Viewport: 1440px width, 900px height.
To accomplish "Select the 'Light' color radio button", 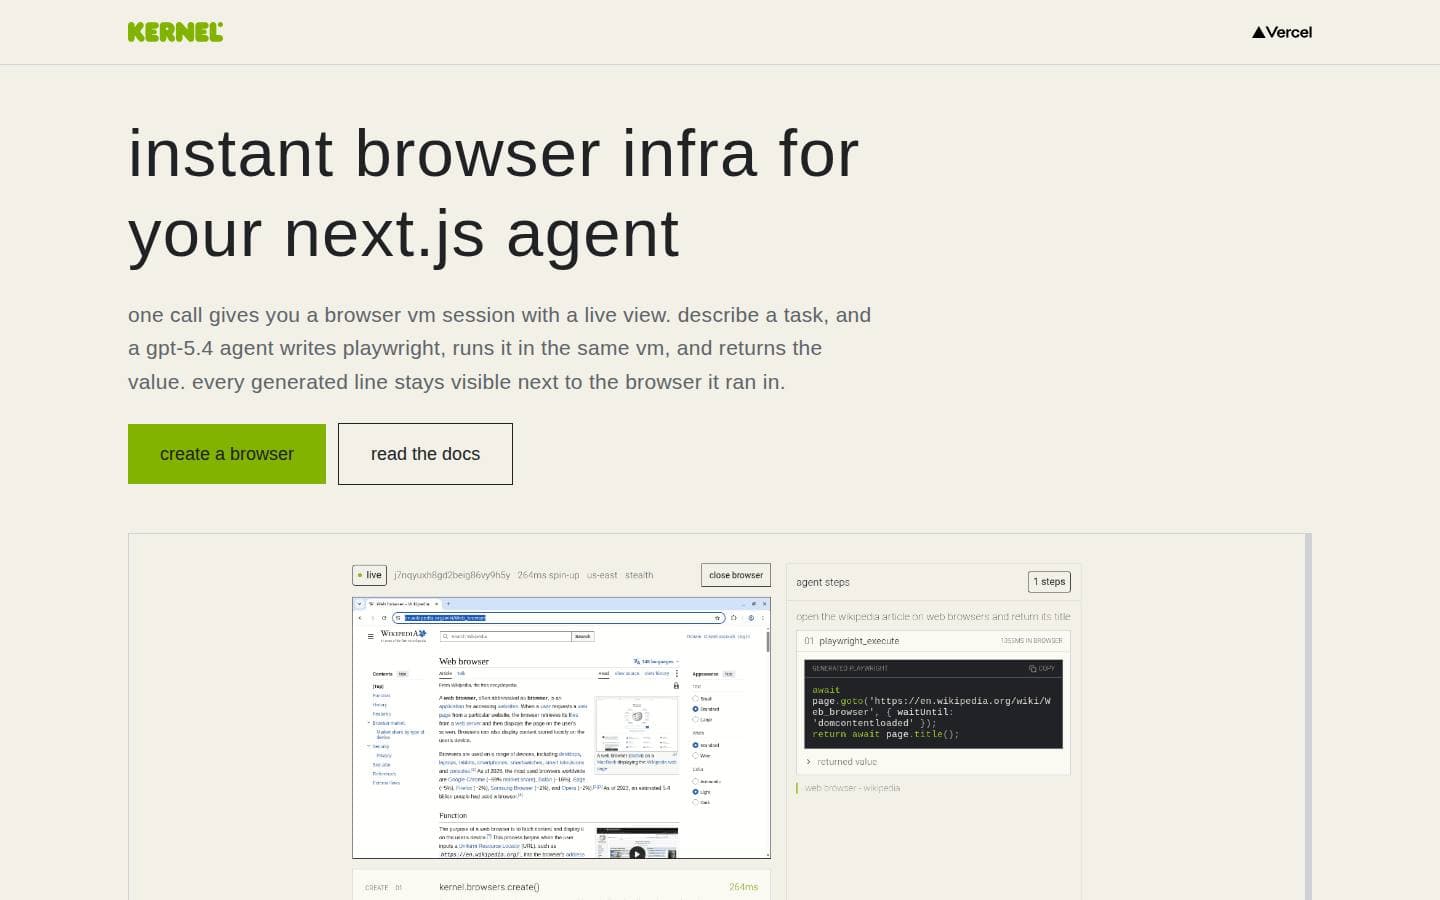I will pos(695,792).
